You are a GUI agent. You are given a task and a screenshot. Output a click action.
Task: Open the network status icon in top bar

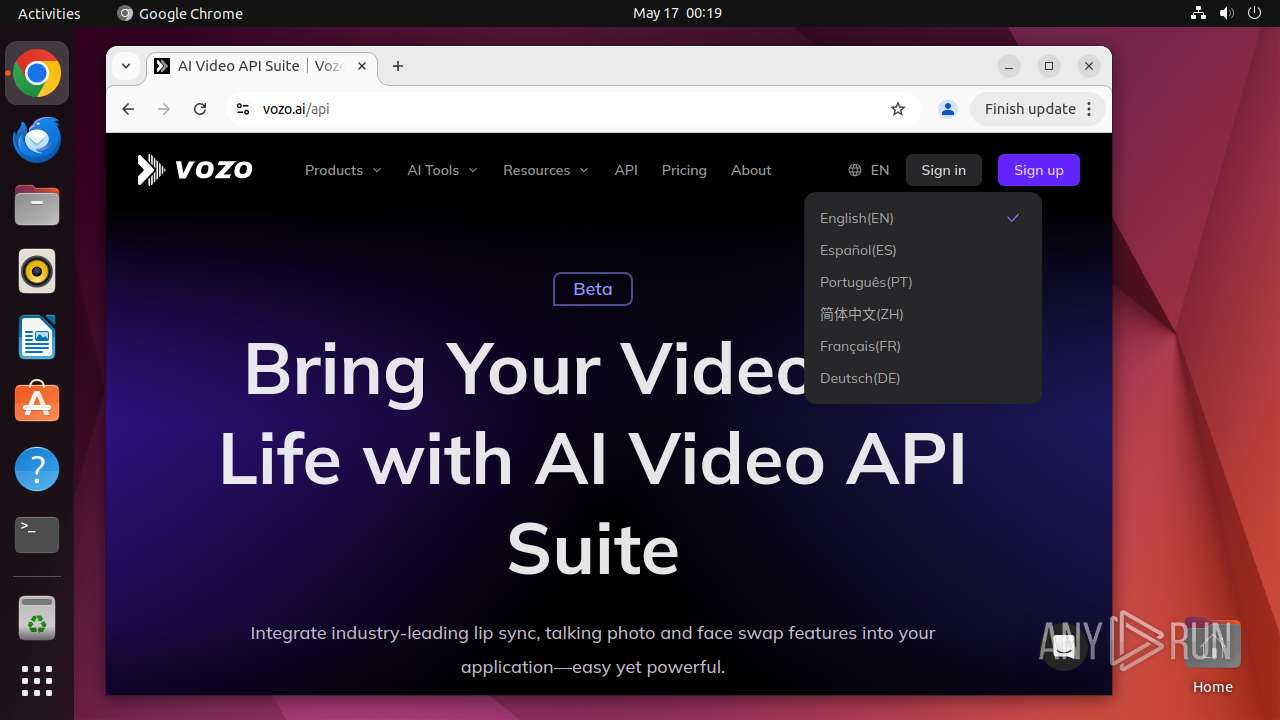(1199, 13)
